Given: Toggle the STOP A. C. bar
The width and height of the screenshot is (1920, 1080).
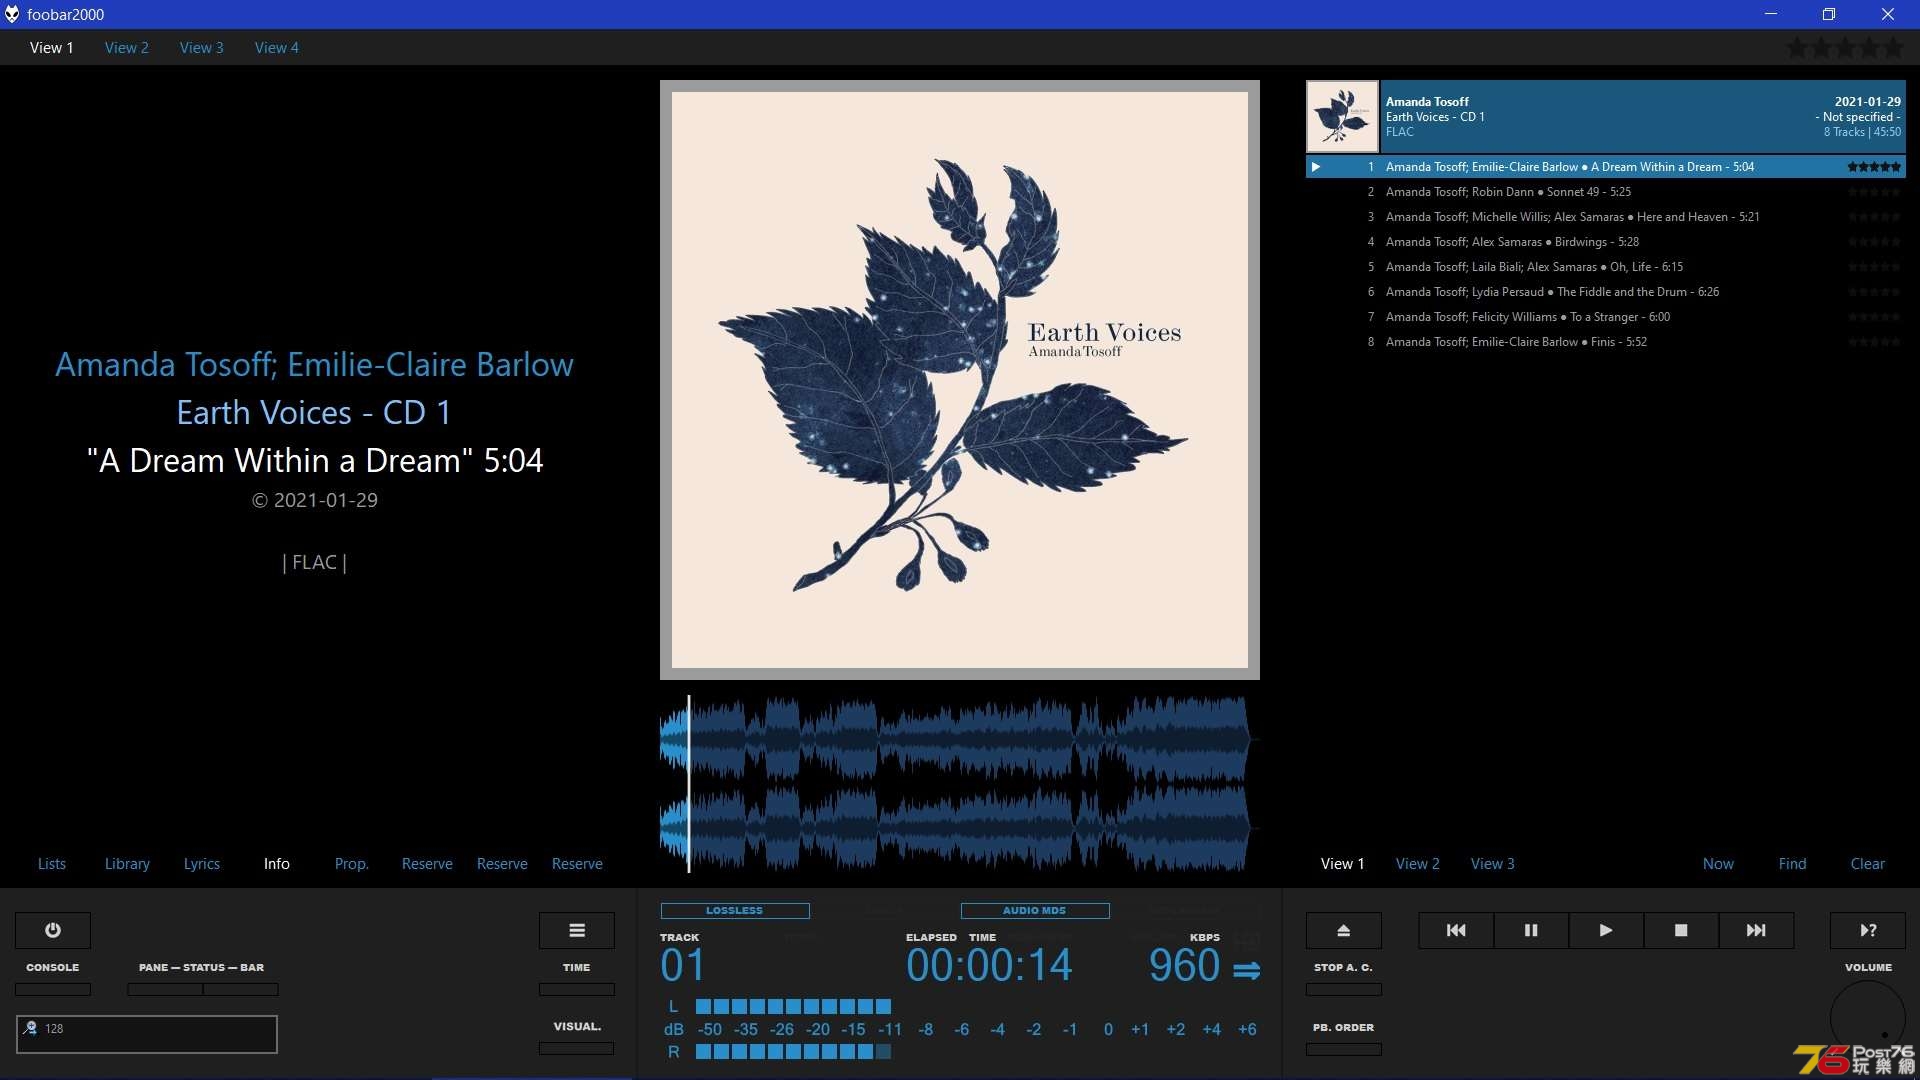Looking at the screenshot, I should pyautogui.click(x=1344, y=989).
